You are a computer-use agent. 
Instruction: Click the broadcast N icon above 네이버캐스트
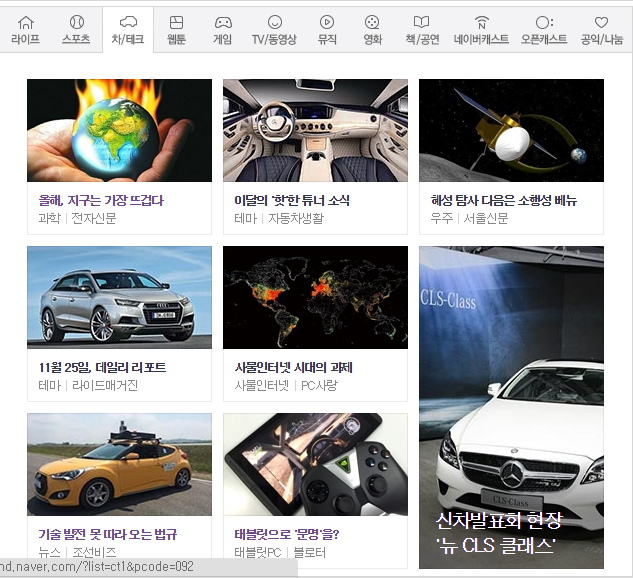coord(482,22)
